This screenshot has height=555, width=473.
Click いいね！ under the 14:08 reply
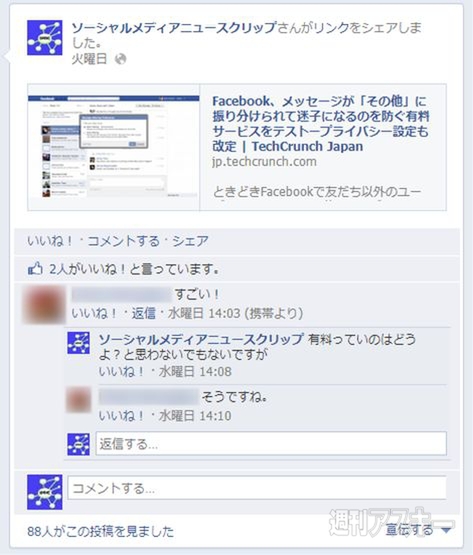point(121,372)
